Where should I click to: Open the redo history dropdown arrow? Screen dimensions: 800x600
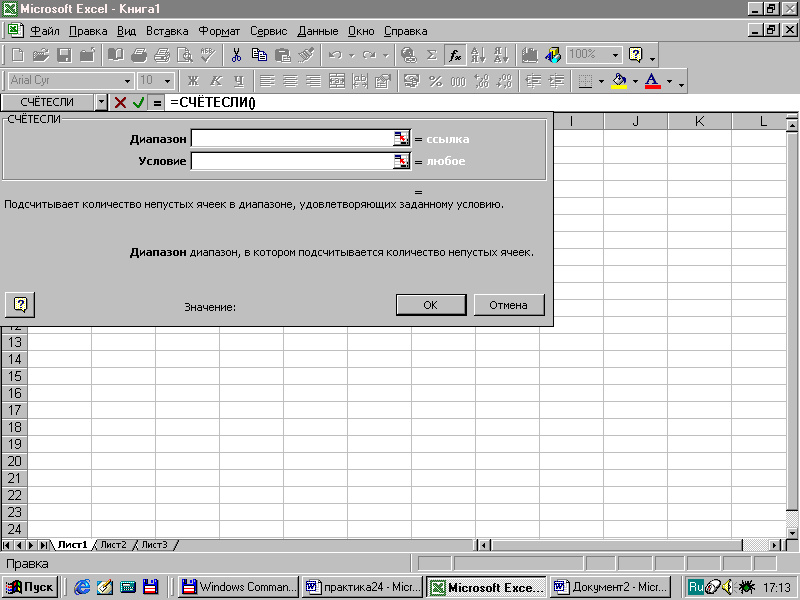(385, 55)
